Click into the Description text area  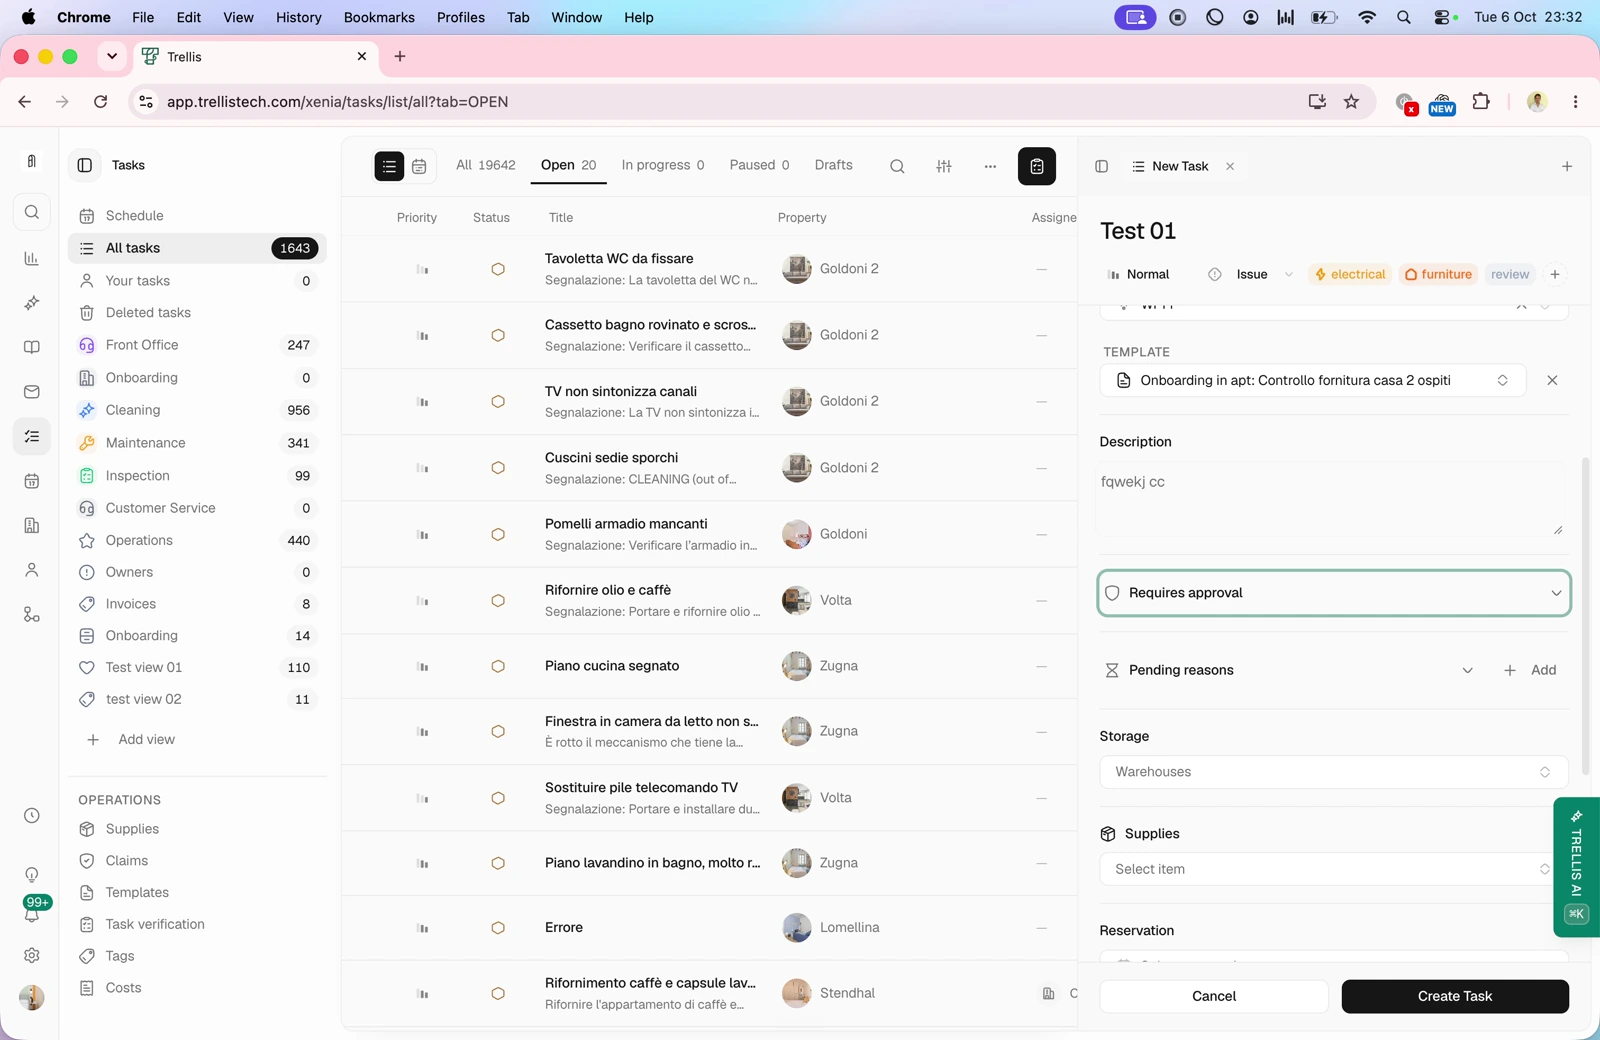[1331, 499]
